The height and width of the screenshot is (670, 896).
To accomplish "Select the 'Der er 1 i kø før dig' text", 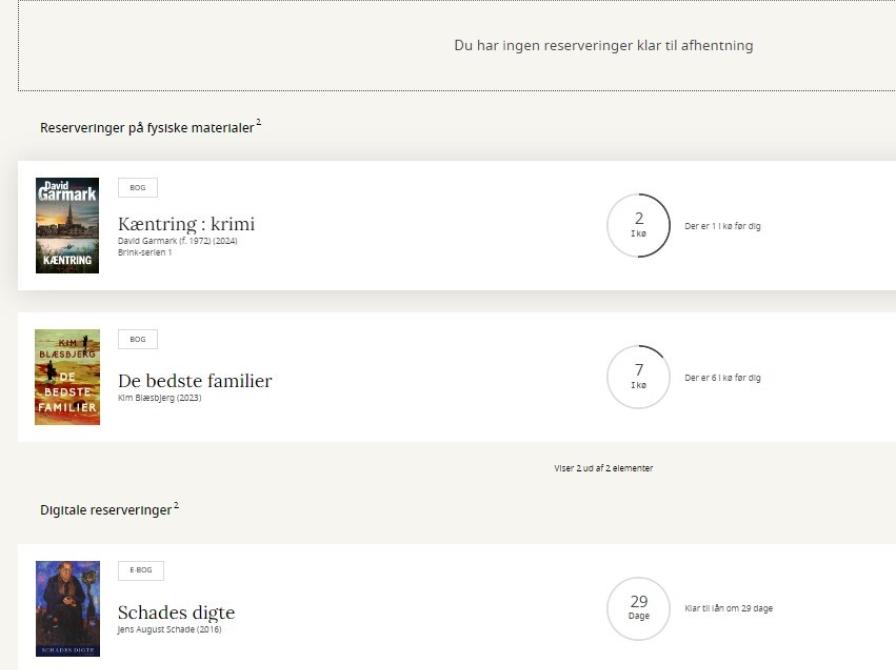I will click(722, 227).
